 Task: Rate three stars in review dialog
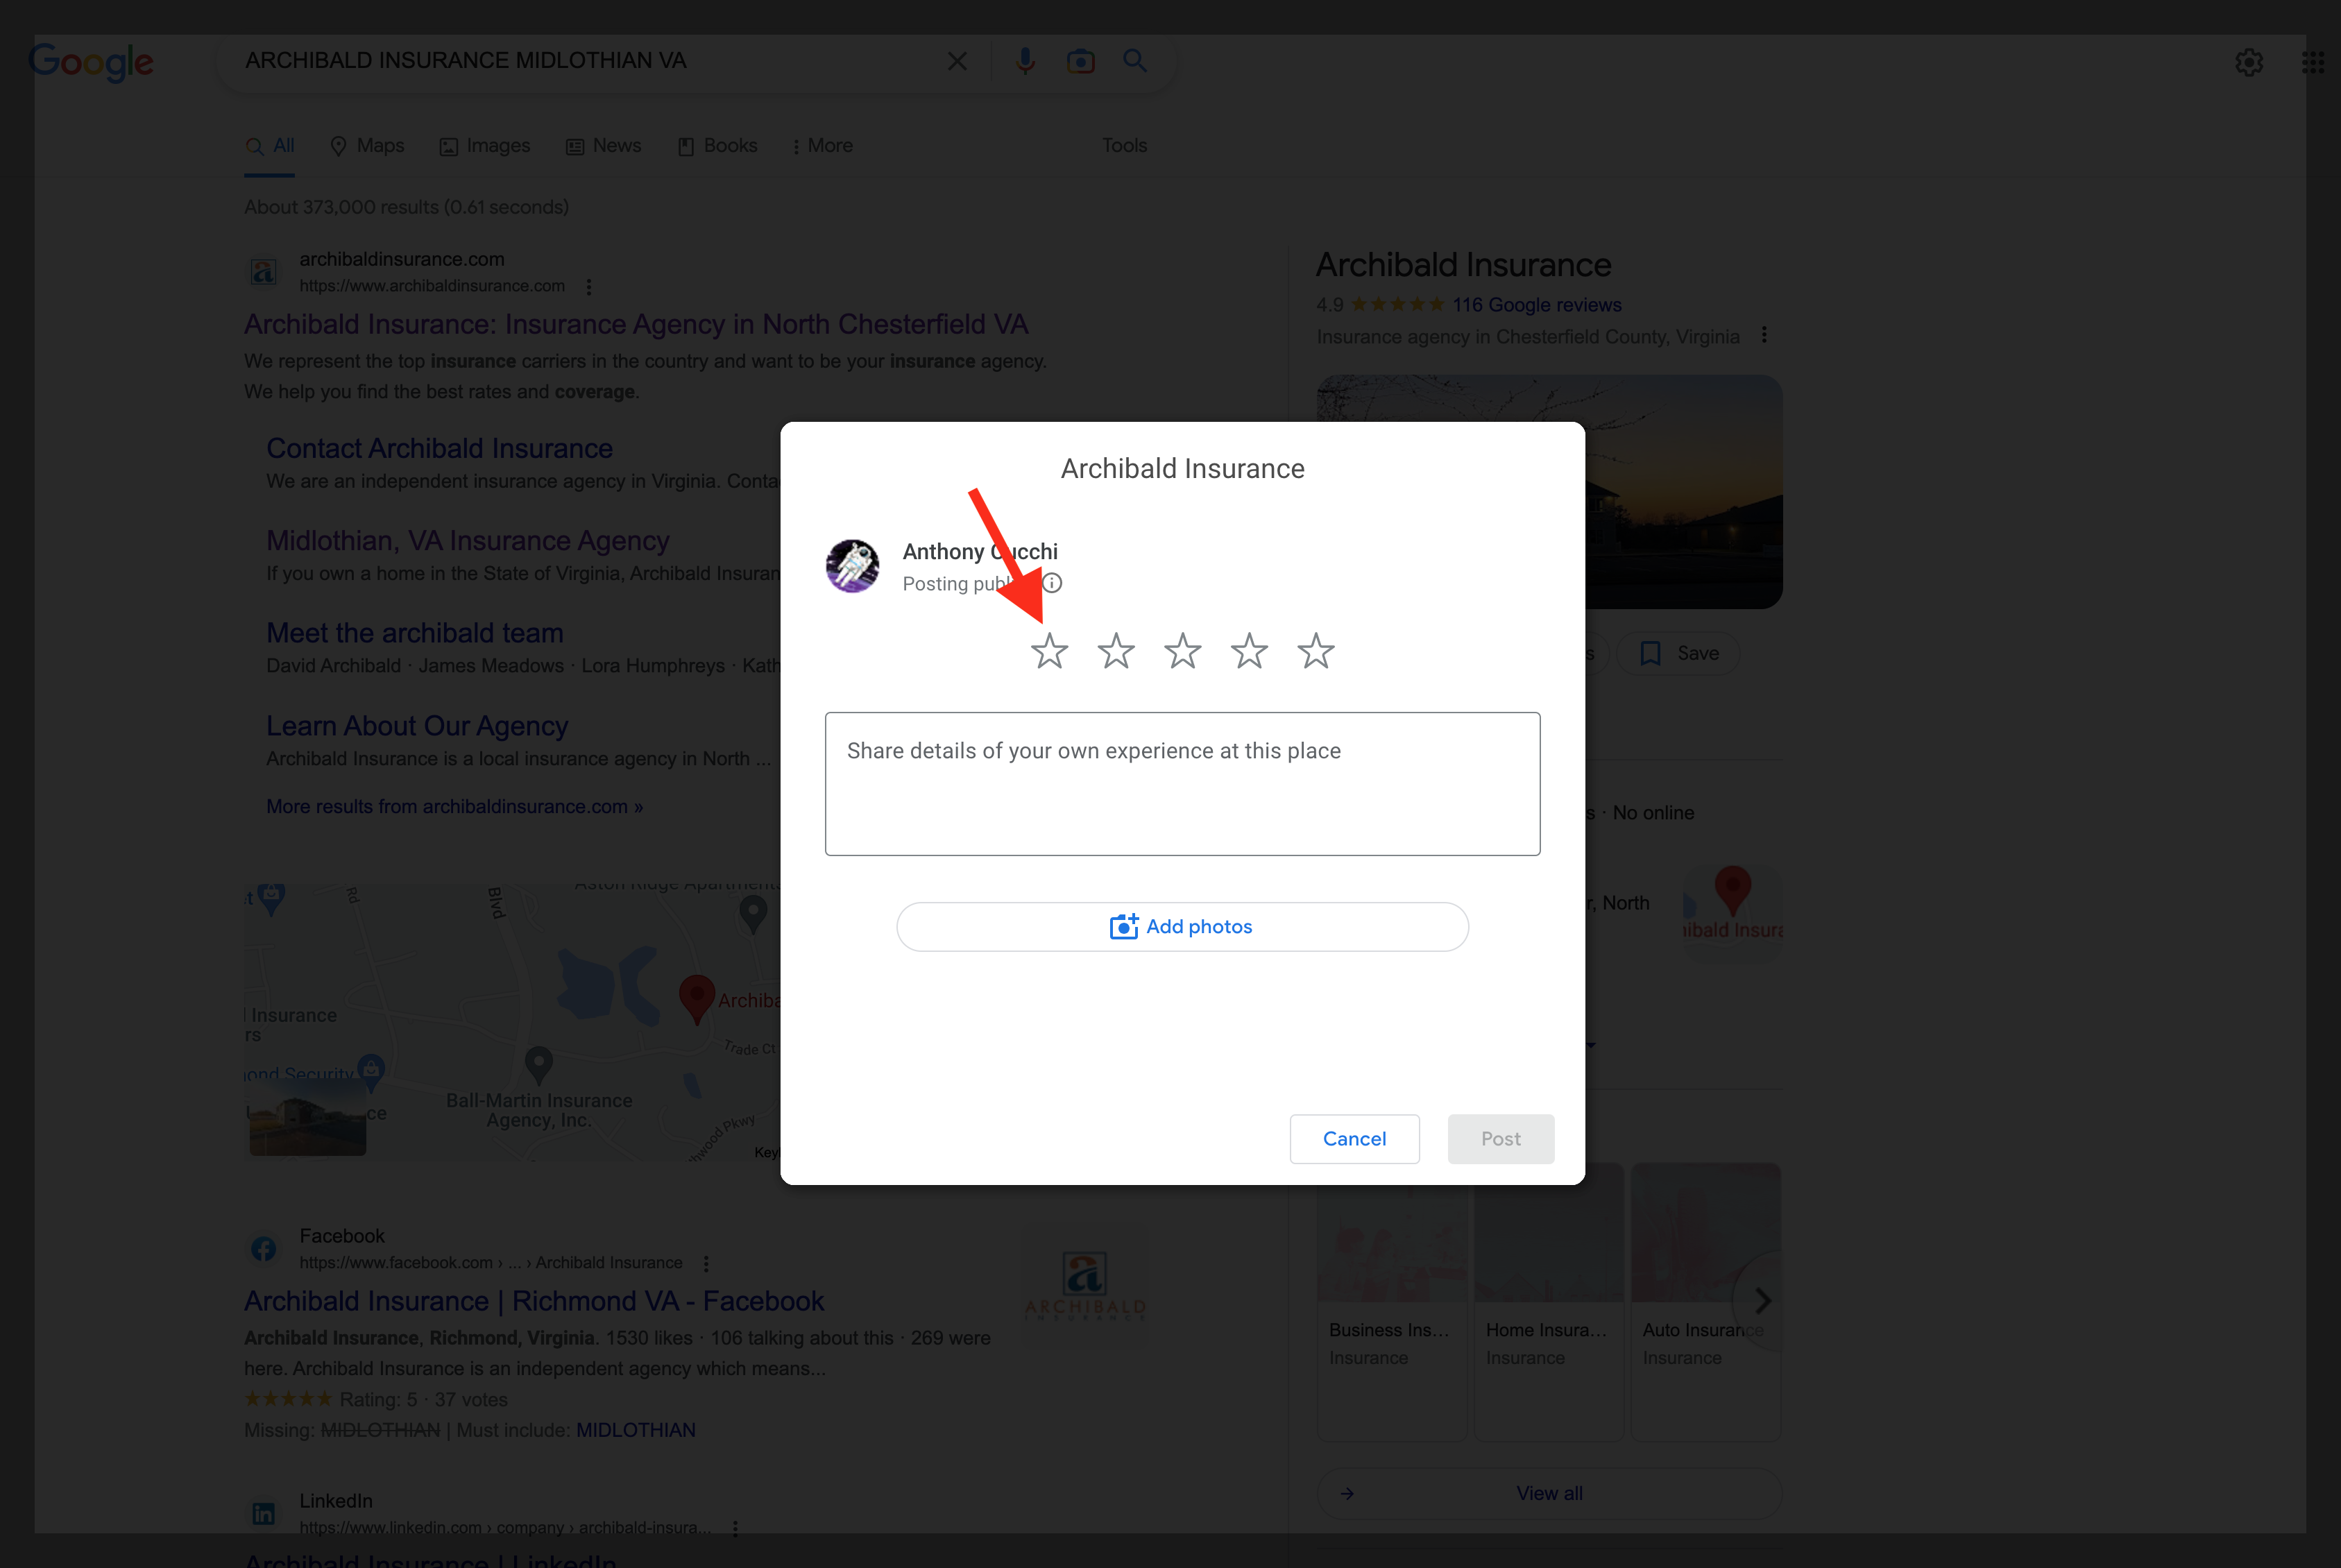[1183, 651]
